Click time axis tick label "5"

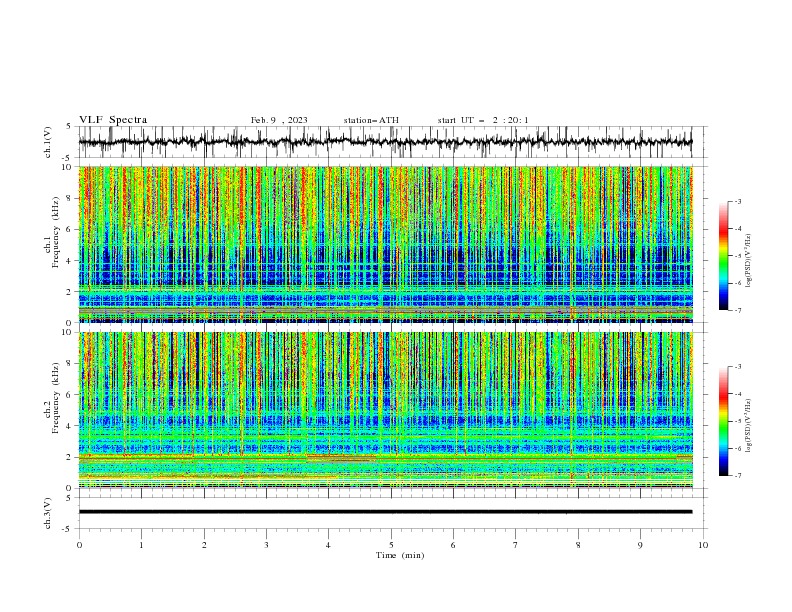[391, 545]
